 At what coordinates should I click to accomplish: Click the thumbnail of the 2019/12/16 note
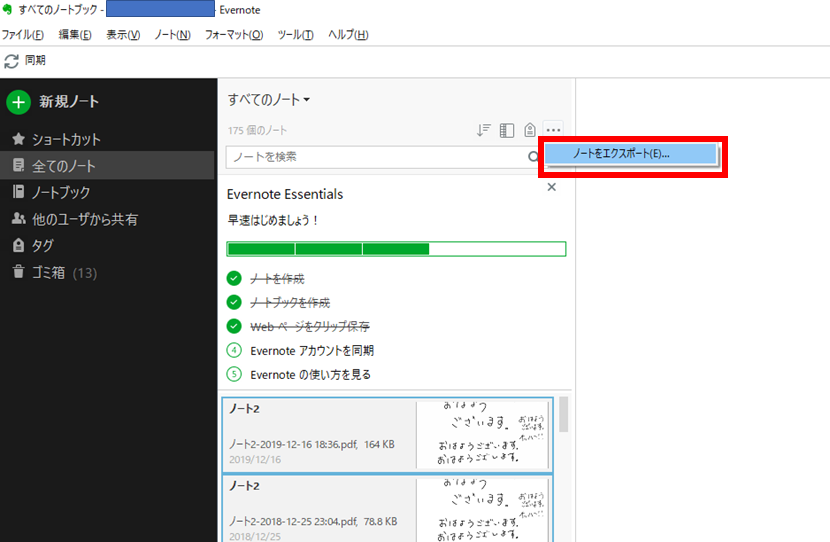pos(483,435)
